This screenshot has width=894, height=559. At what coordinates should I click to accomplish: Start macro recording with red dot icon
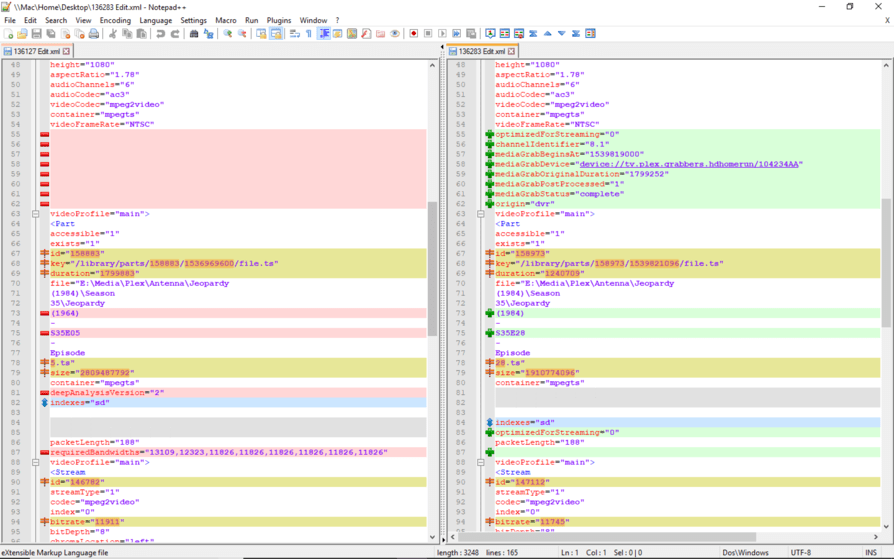(x=413, y=34)
